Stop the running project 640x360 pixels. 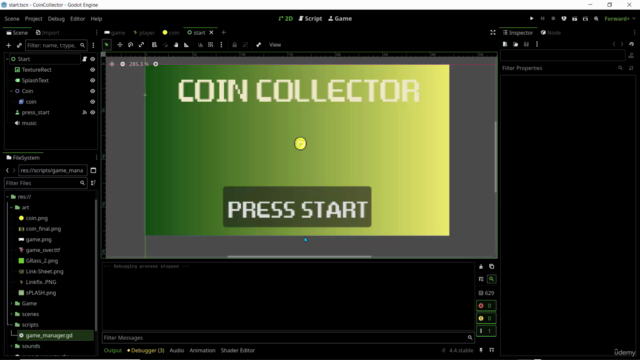(553, 19)
